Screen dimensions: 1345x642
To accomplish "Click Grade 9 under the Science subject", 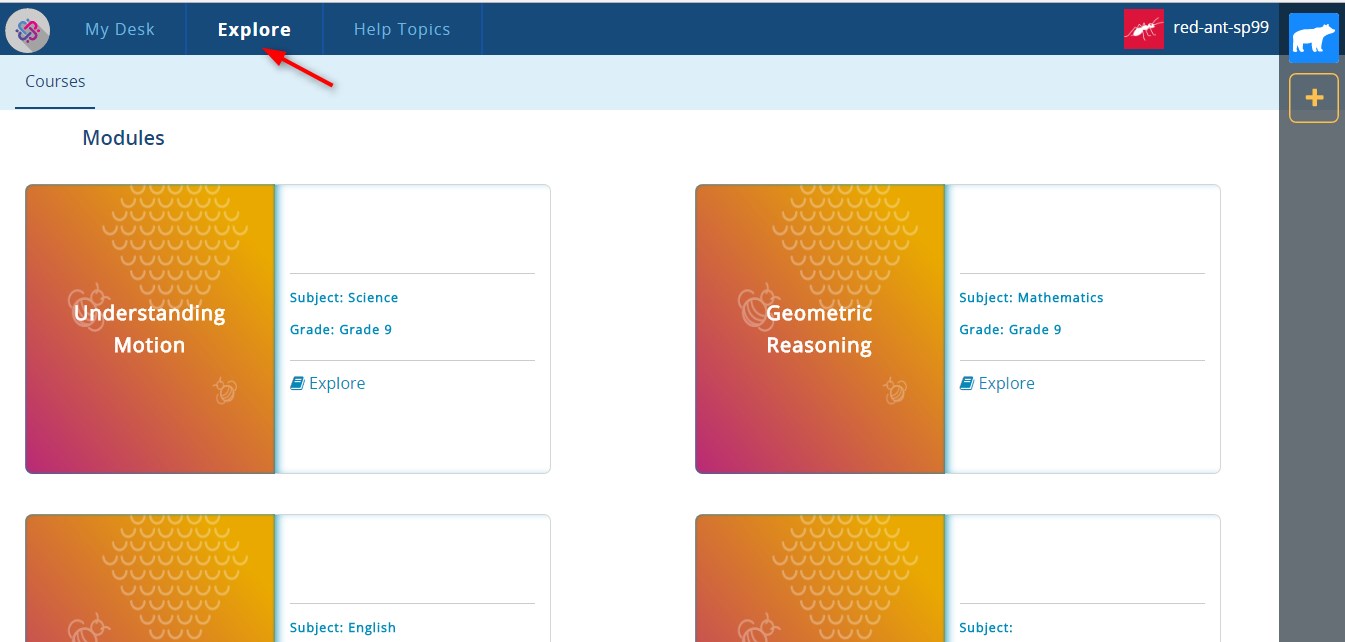I will (341, 329).
